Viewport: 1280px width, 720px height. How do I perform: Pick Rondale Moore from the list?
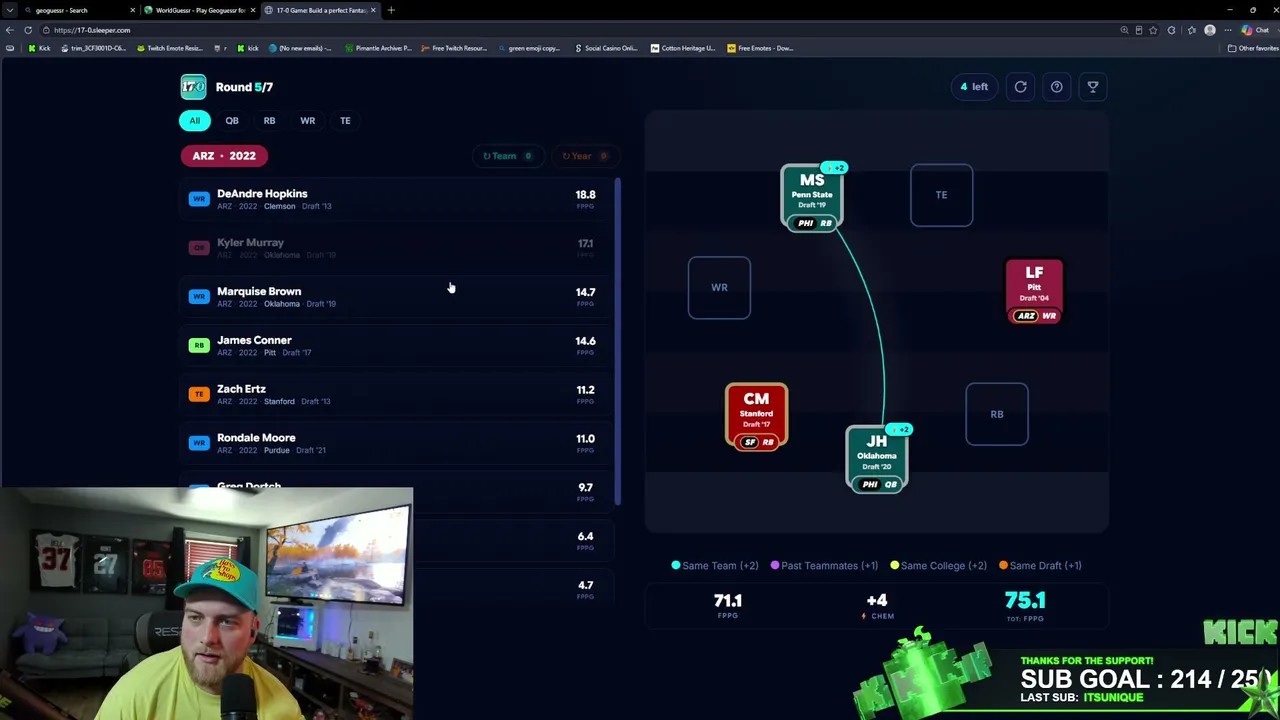point(397,444)
